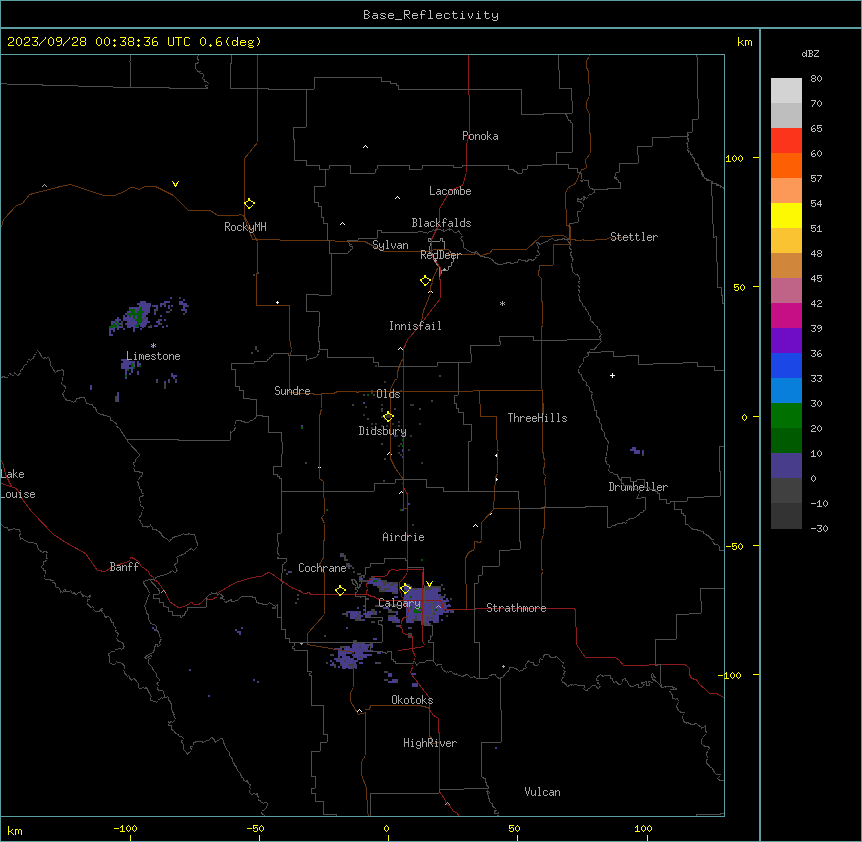
Task: Select the magenta 42 dBZ legend swatch
Action: pos(786,315)
